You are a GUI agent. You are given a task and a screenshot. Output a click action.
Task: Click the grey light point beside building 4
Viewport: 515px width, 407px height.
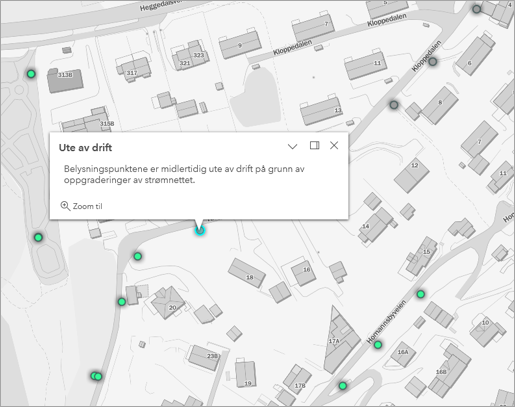477,9
